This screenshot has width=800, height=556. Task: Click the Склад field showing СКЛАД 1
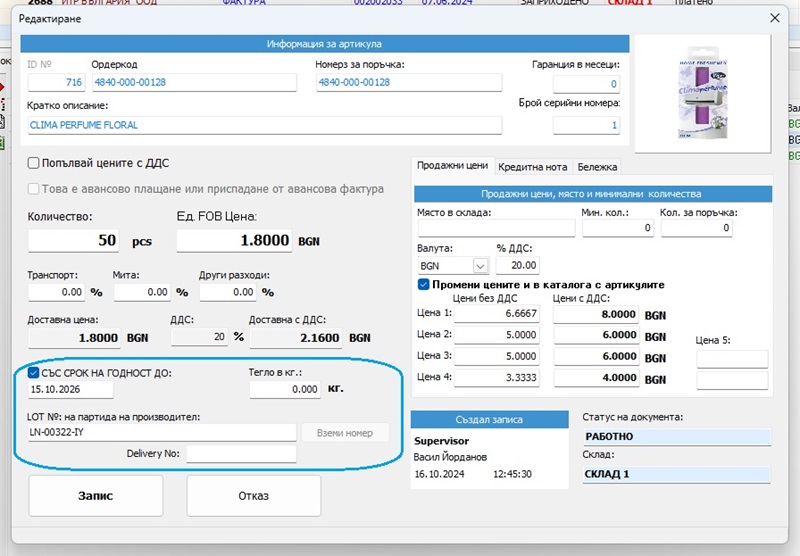point(677,474)
